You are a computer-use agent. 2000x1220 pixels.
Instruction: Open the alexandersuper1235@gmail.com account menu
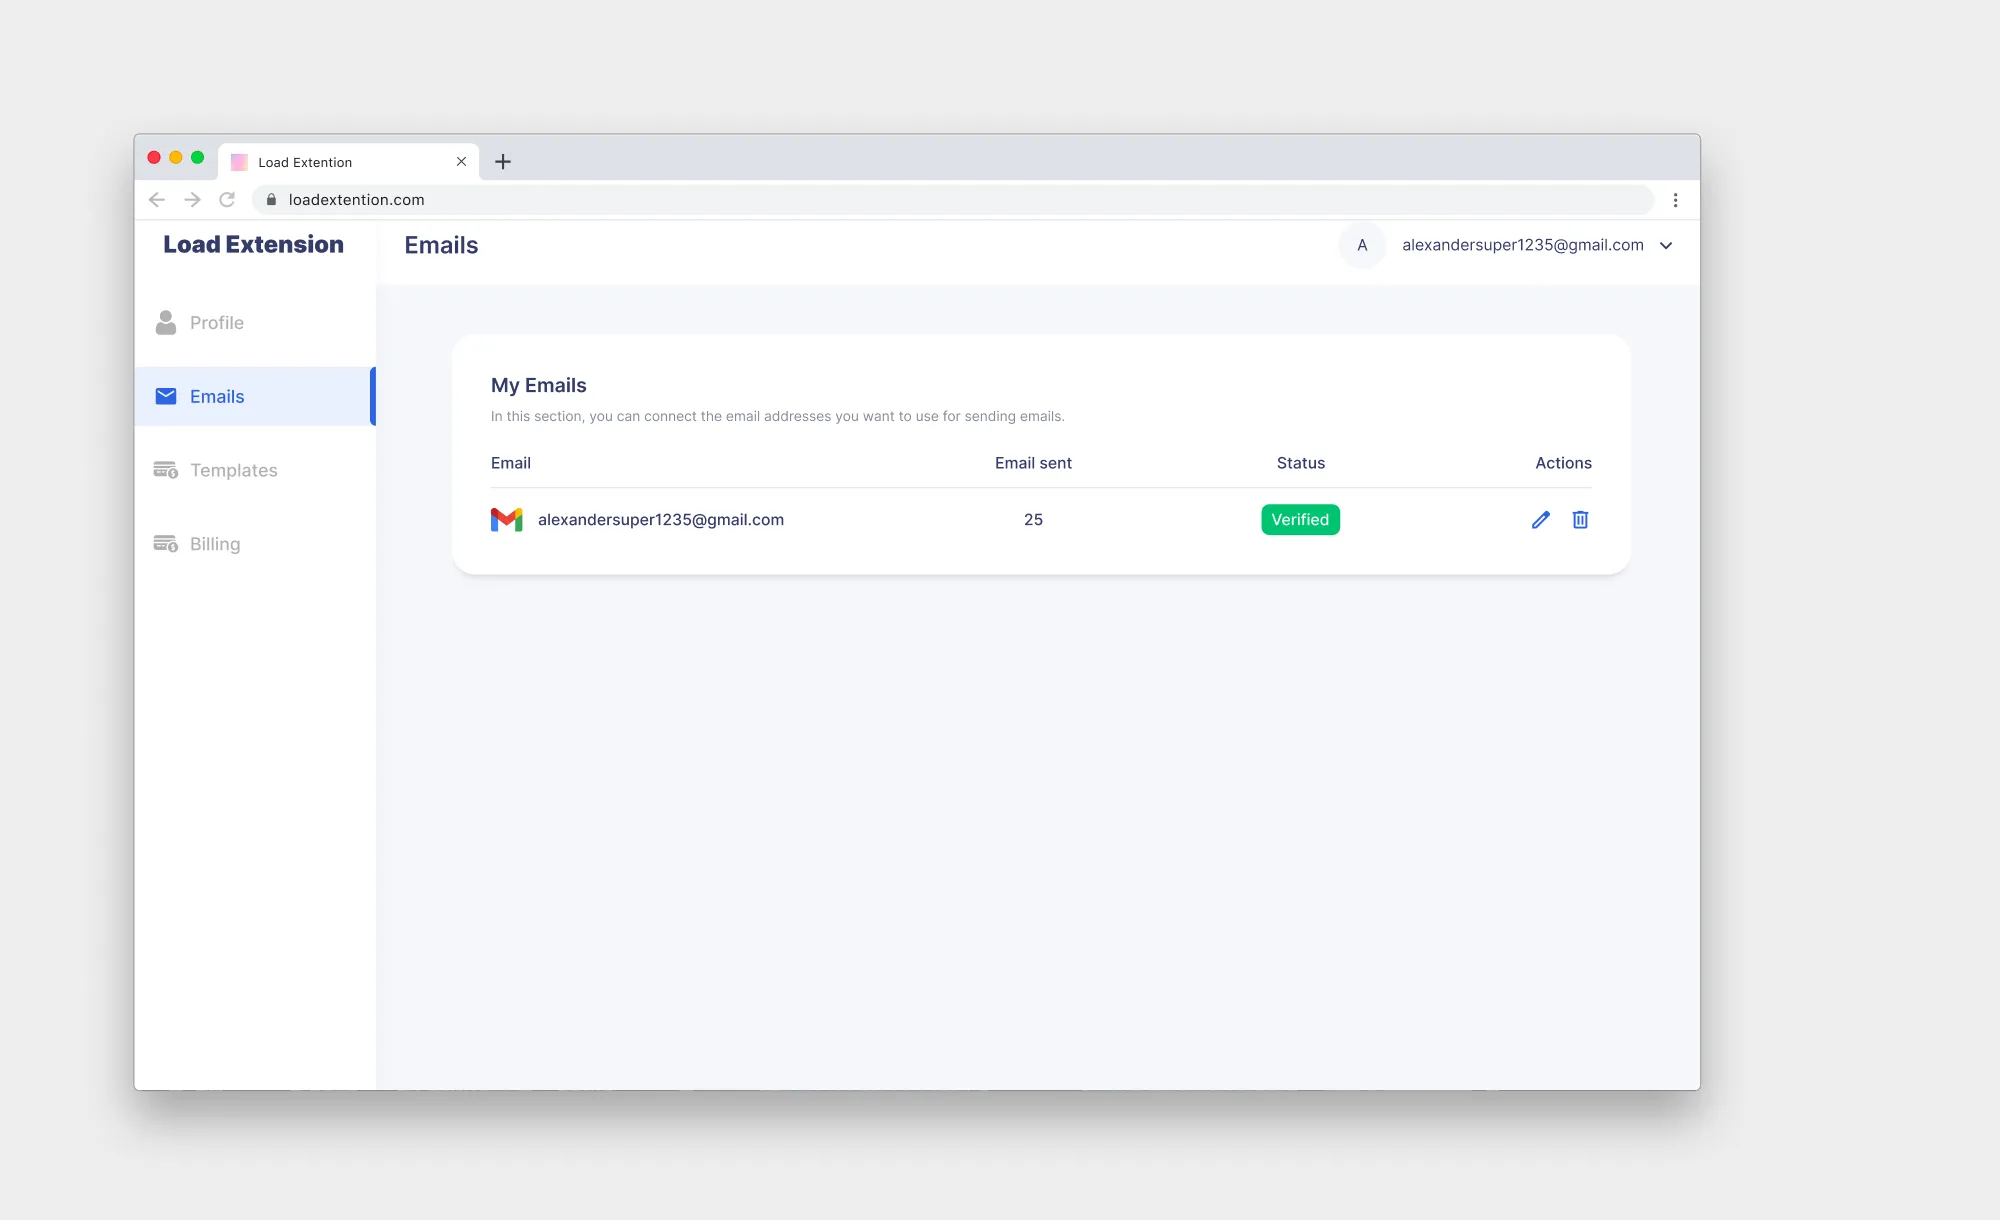(1522, 245)
